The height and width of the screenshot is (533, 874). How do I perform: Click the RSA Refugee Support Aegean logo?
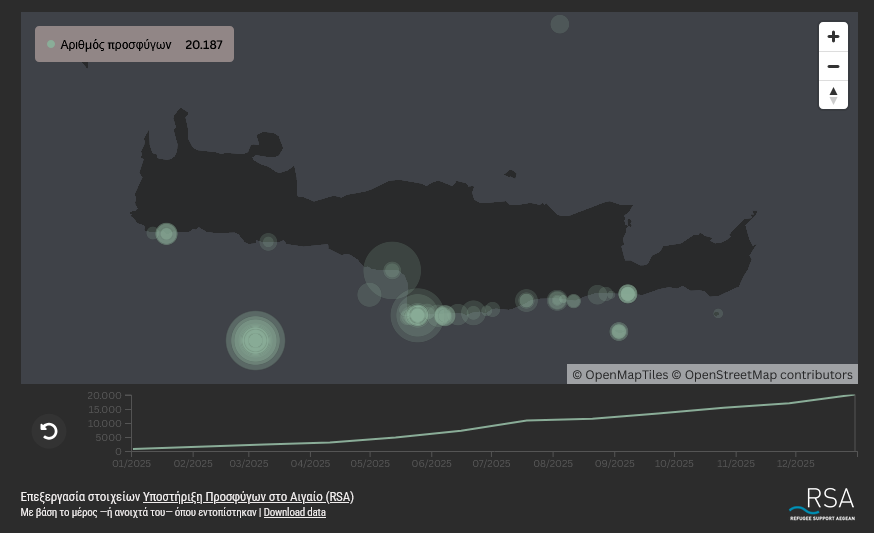click(821, 503)
